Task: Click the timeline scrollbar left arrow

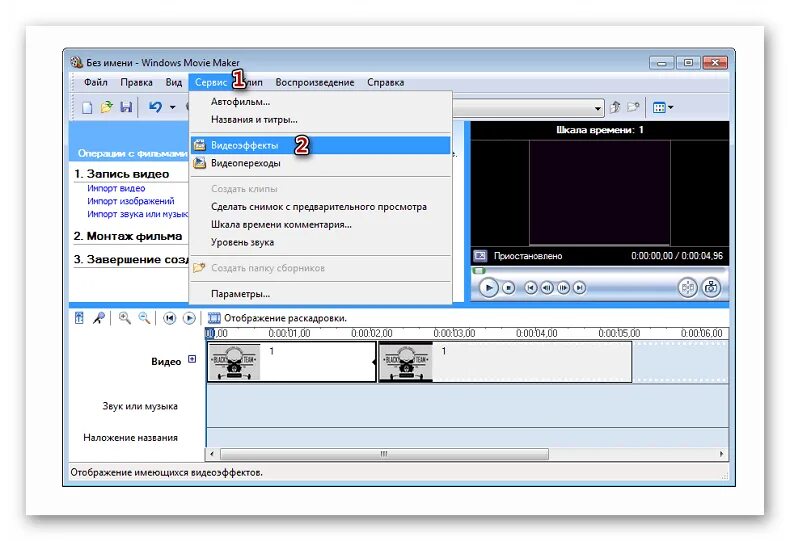Action: 212,454
